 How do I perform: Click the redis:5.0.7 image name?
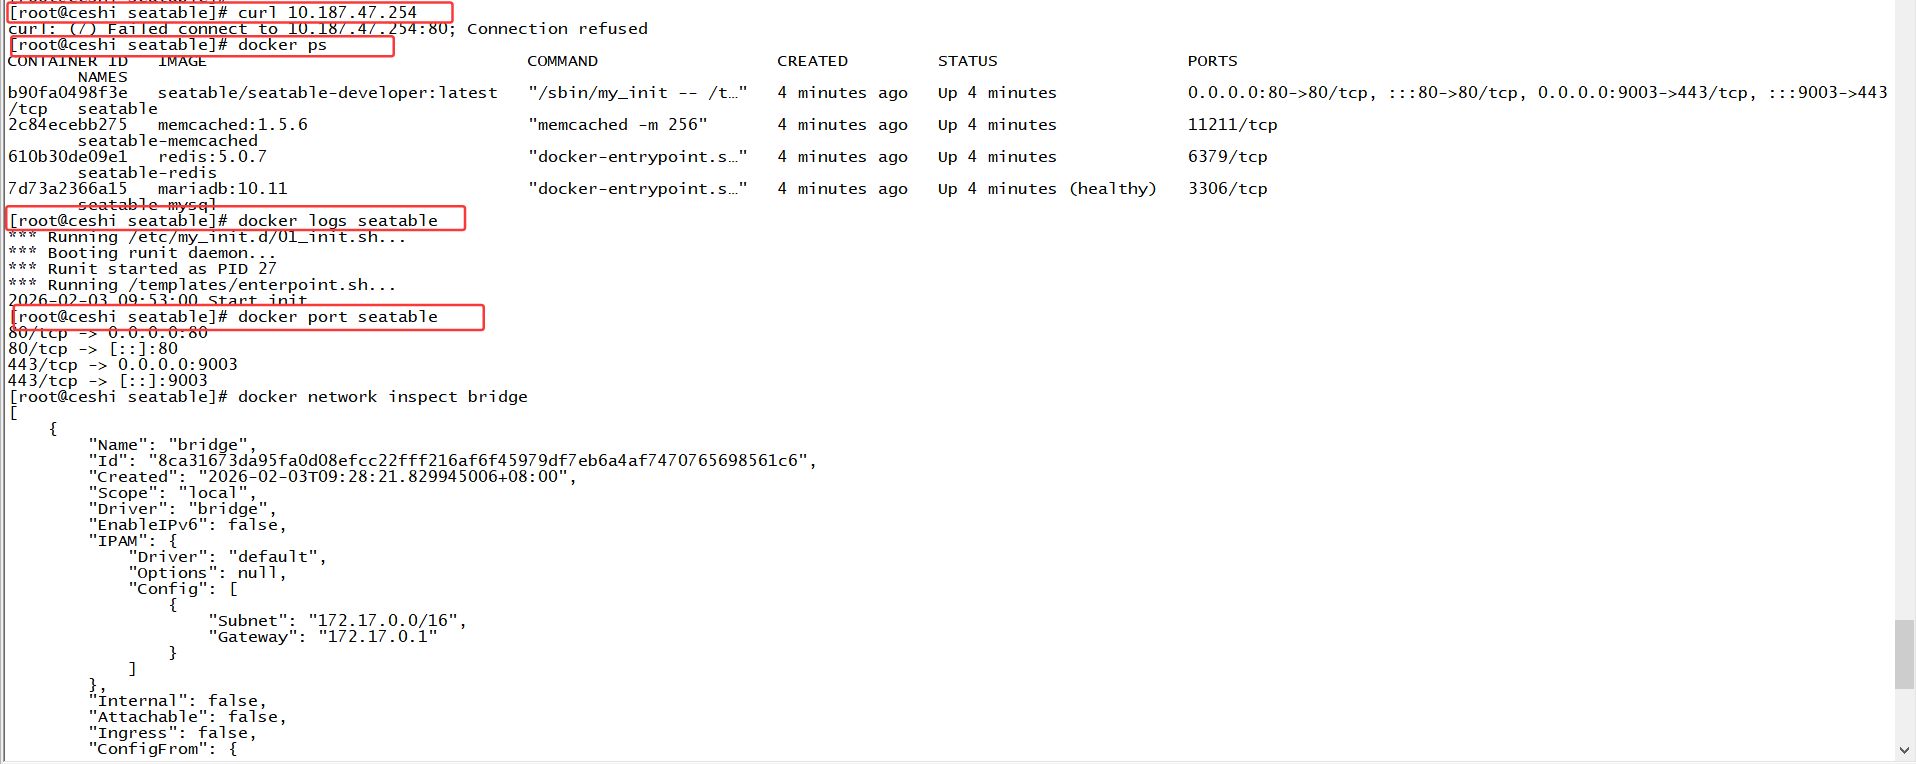pyautogui.click(x=212, y=157)
